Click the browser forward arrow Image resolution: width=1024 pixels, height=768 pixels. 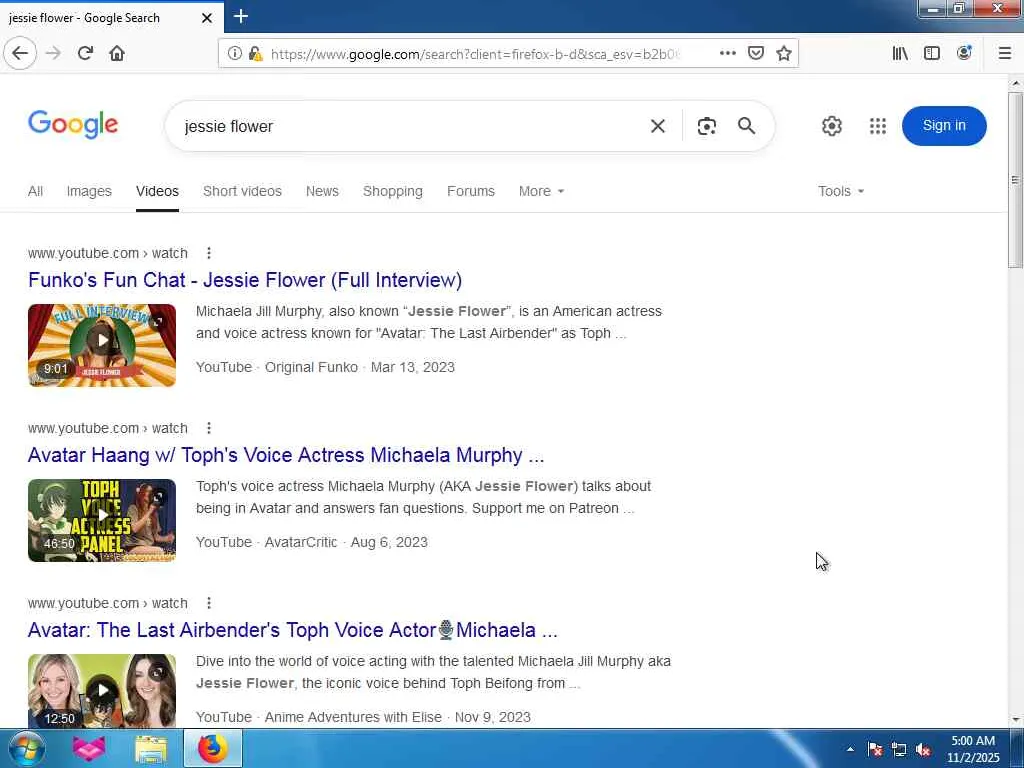[54, 53]
